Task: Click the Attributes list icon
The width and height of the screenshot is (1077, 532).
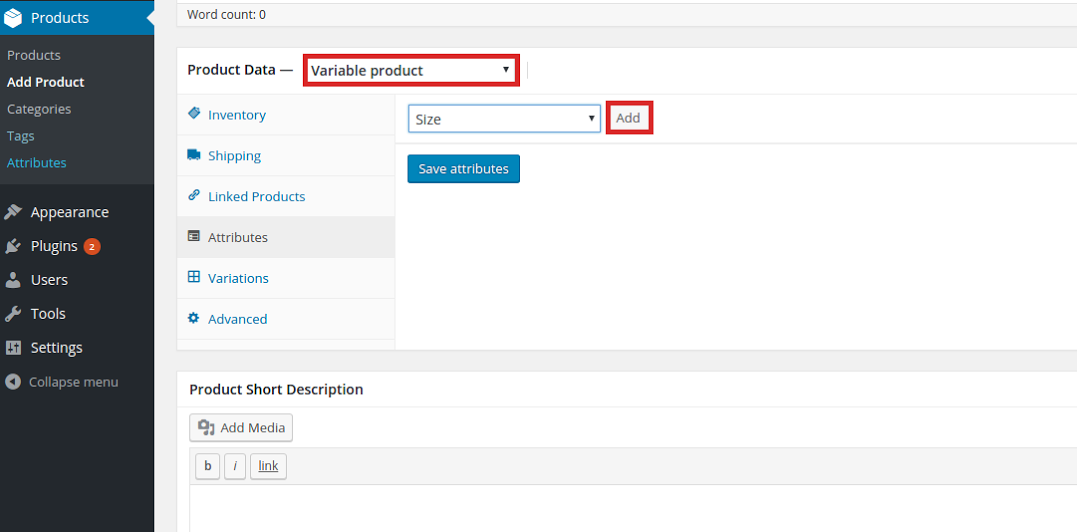Action: pyautogui.click(x=194, y=237)
